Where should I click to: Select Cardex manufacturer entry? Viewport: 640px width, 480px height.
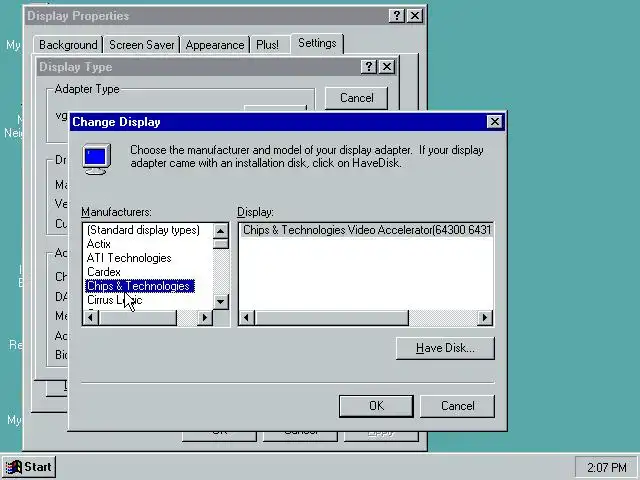tap(104, 272)
